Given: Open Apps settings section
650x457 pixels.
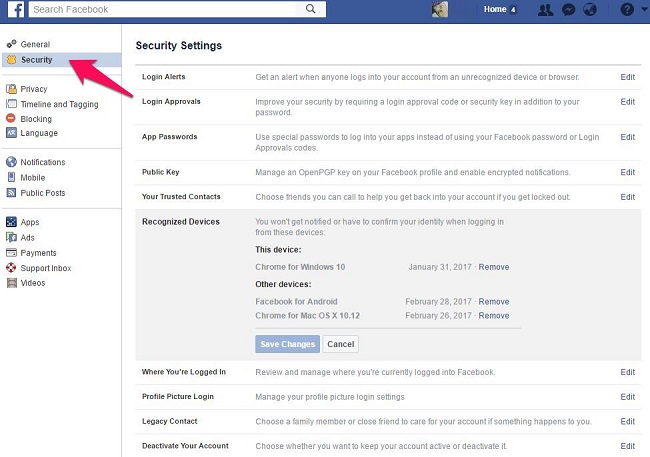Looking at the screenshot, I should point(30,222).
